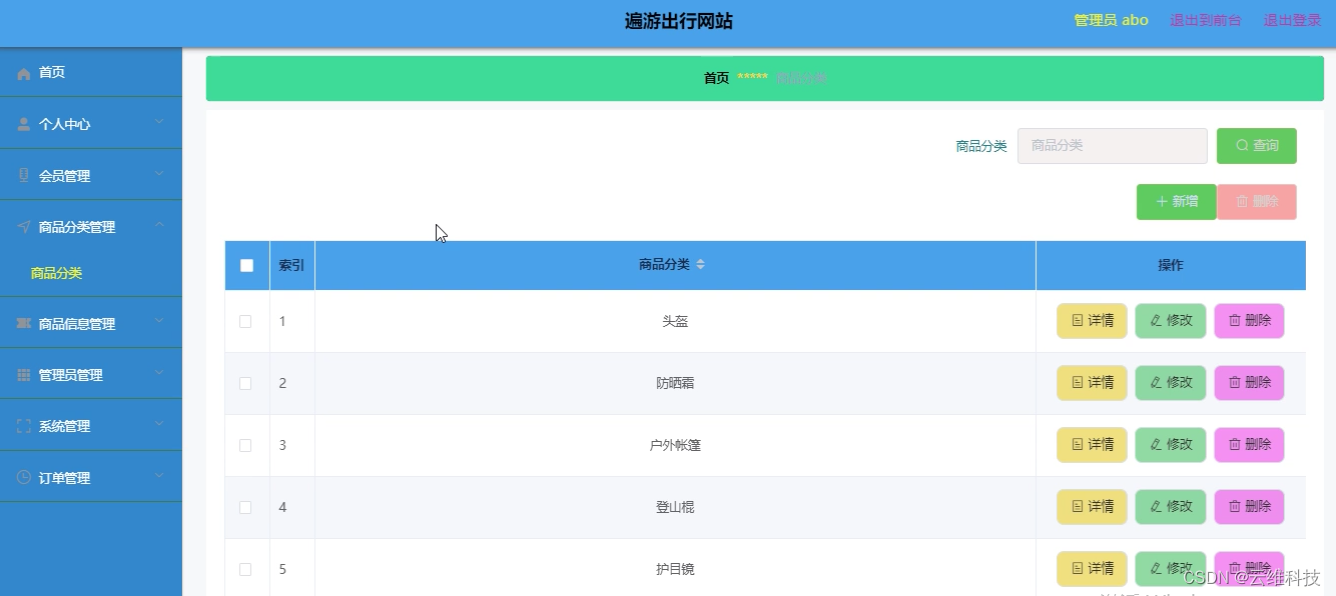Click the sort arrows in 商品分类 header
The height and width of the screenshot is (596, 1336).
[x=700, y=265]
